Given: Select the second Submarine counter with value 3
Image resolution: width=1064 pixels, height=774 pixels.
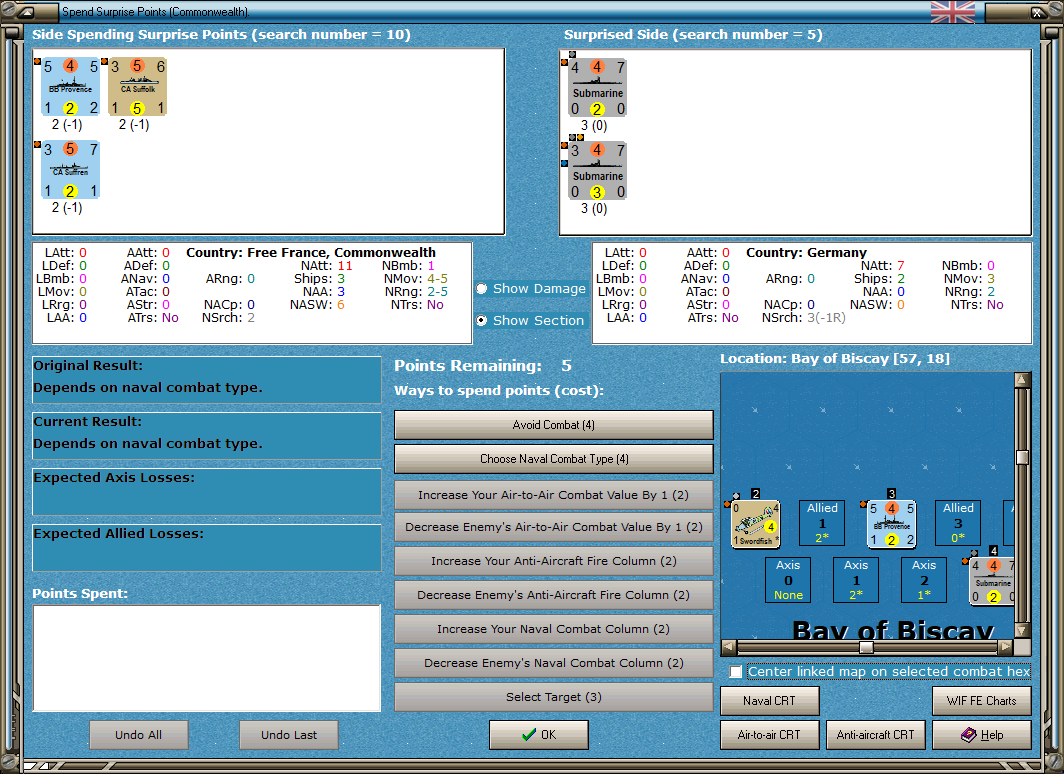Looking at the screenshot, I should pyautogui.click(x=597, y=171).
